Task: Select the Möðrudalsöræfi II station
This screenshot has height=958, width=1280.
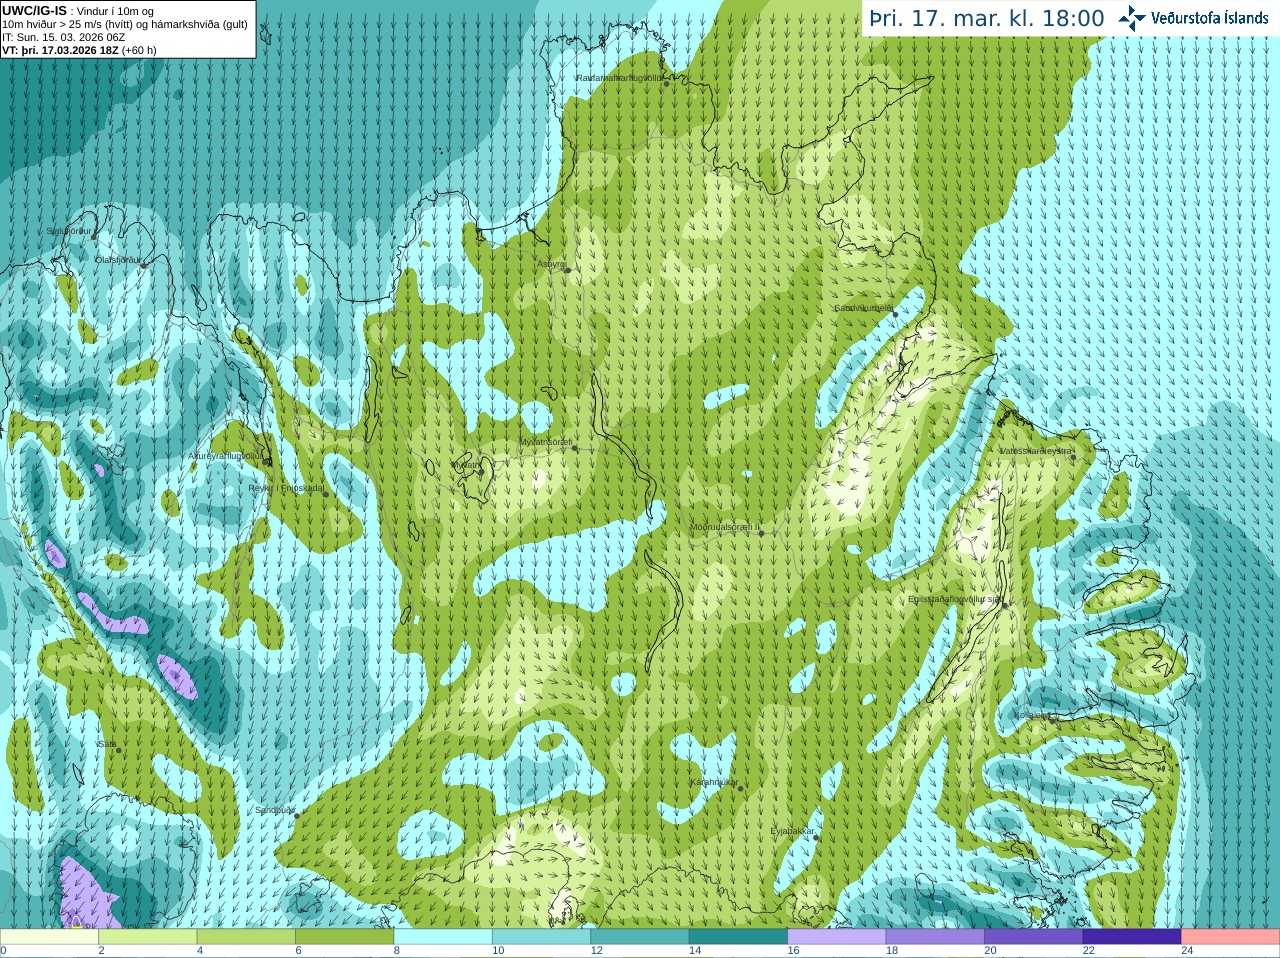Action: pos(761,533)
